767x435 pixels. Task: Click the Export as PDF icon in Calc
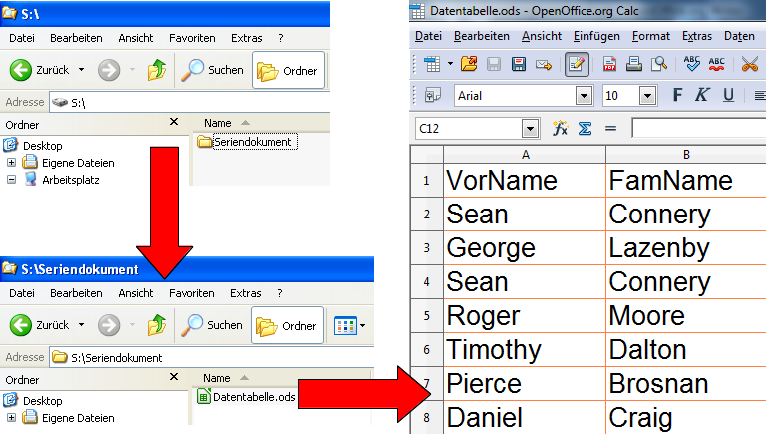609,65
